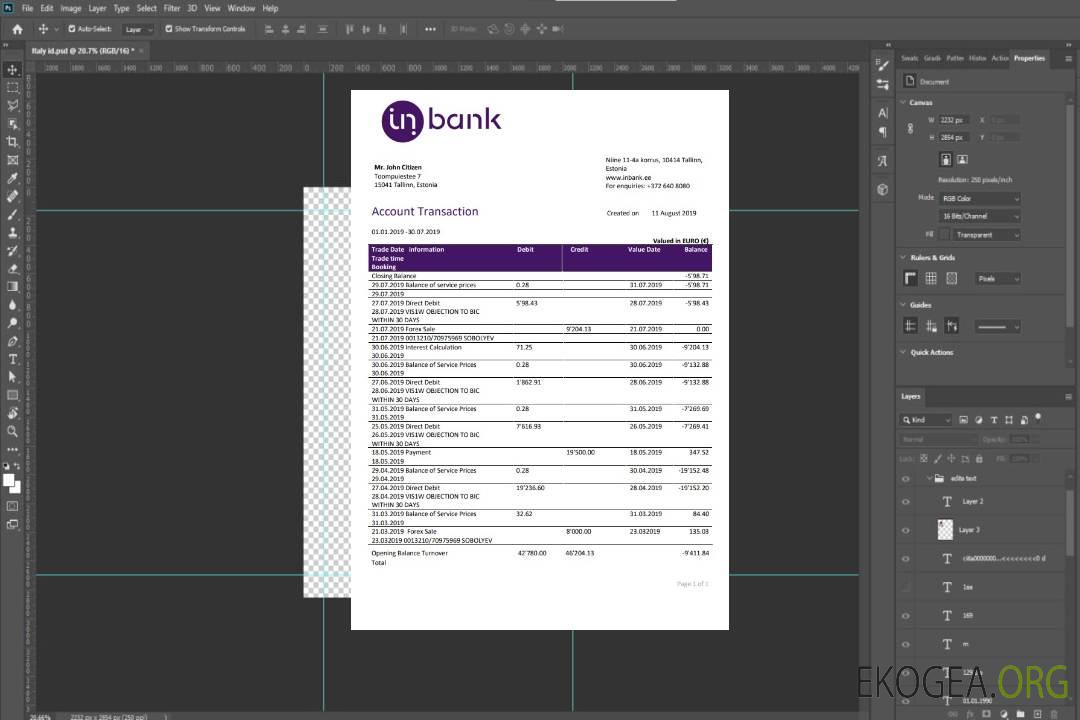Set canvas to landscape orientation

pos(962,159)
